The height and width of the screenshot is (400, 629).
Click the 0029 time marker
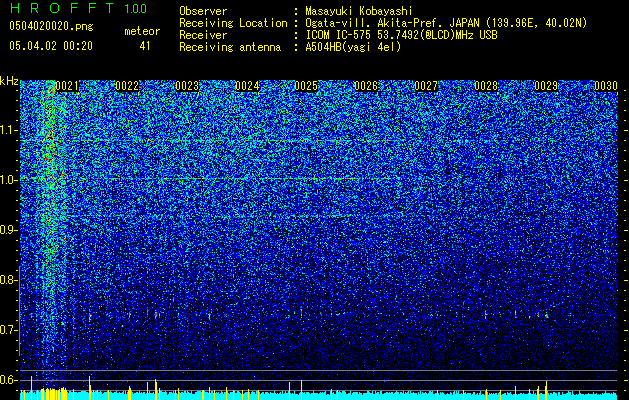click(x=546, y=86)
